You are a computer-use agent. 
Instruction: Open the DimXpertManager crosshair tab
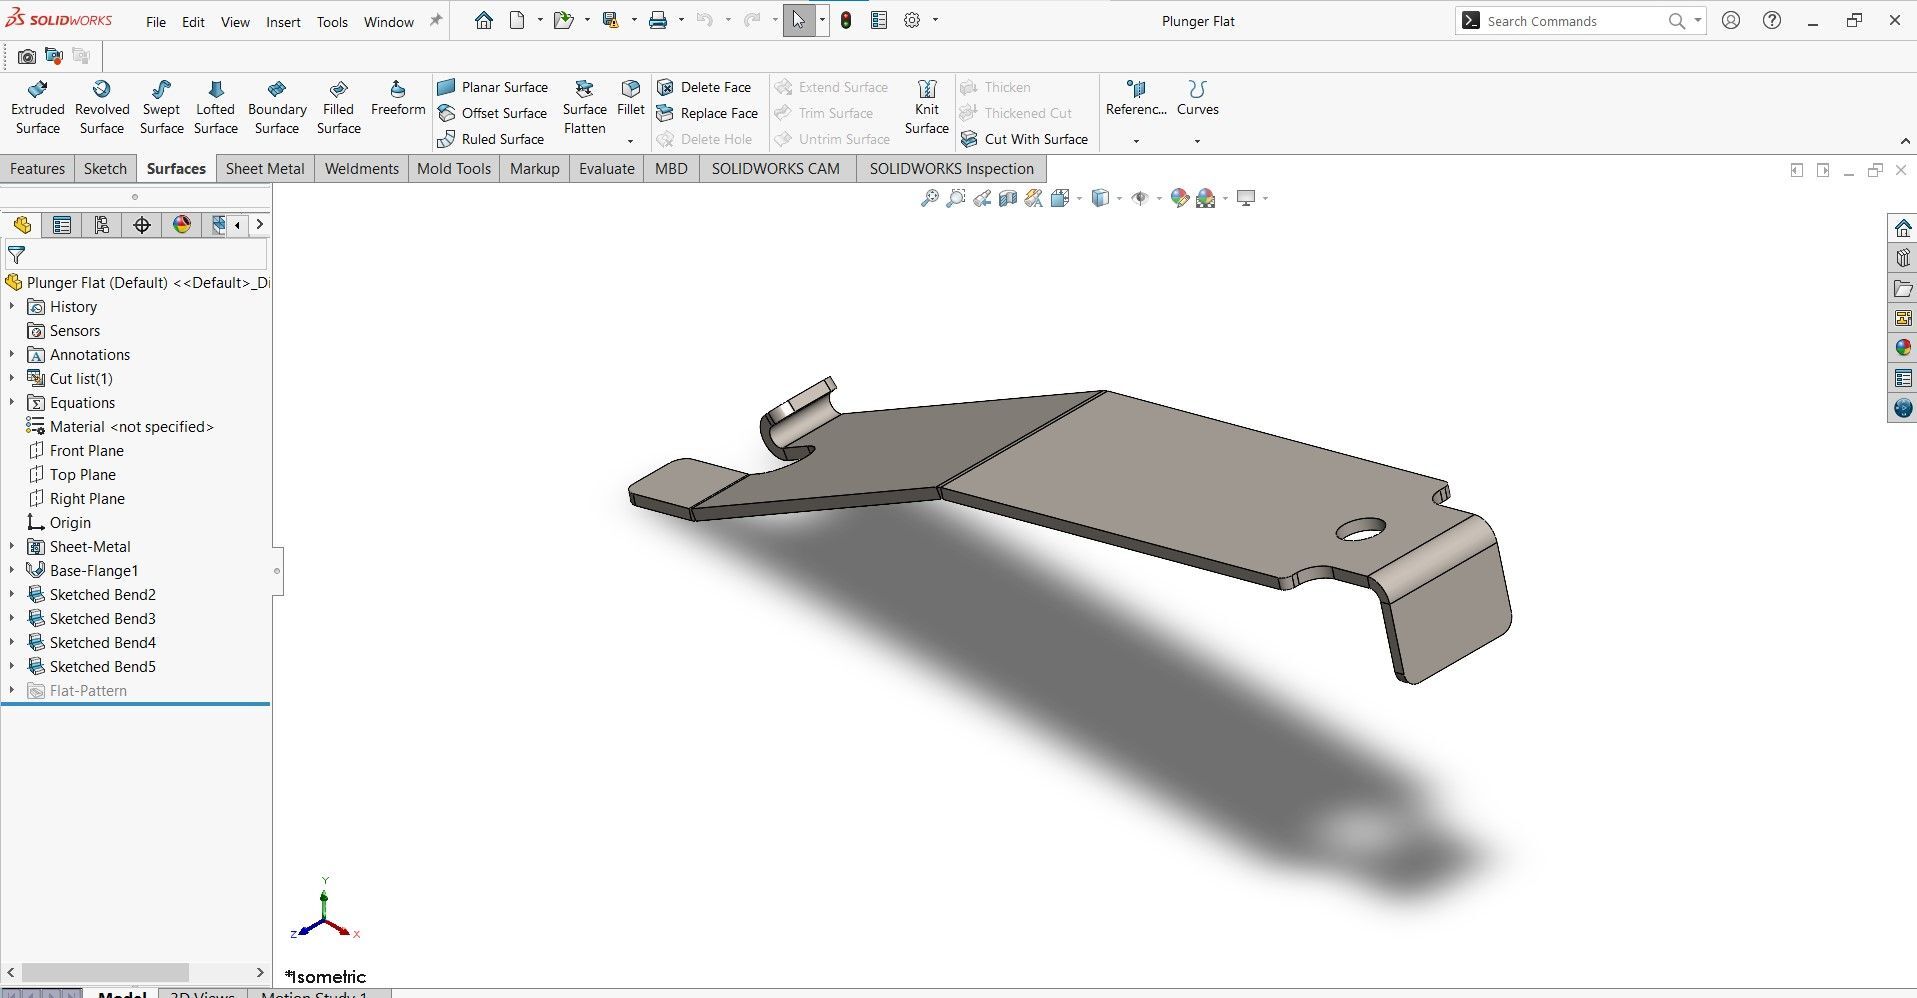[141, 225]
